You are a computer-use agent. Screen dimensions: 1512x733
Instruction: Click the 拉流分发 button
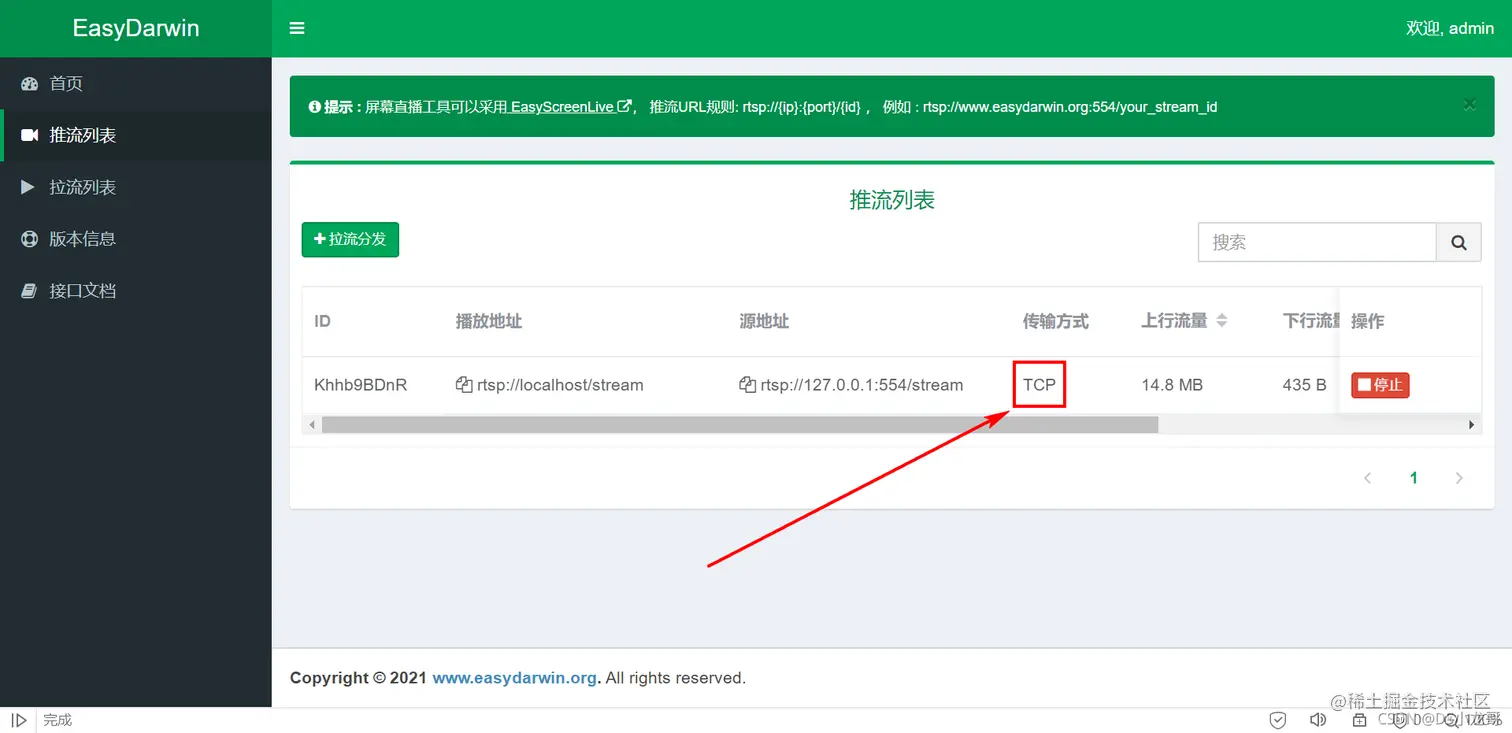click(350, 240)
